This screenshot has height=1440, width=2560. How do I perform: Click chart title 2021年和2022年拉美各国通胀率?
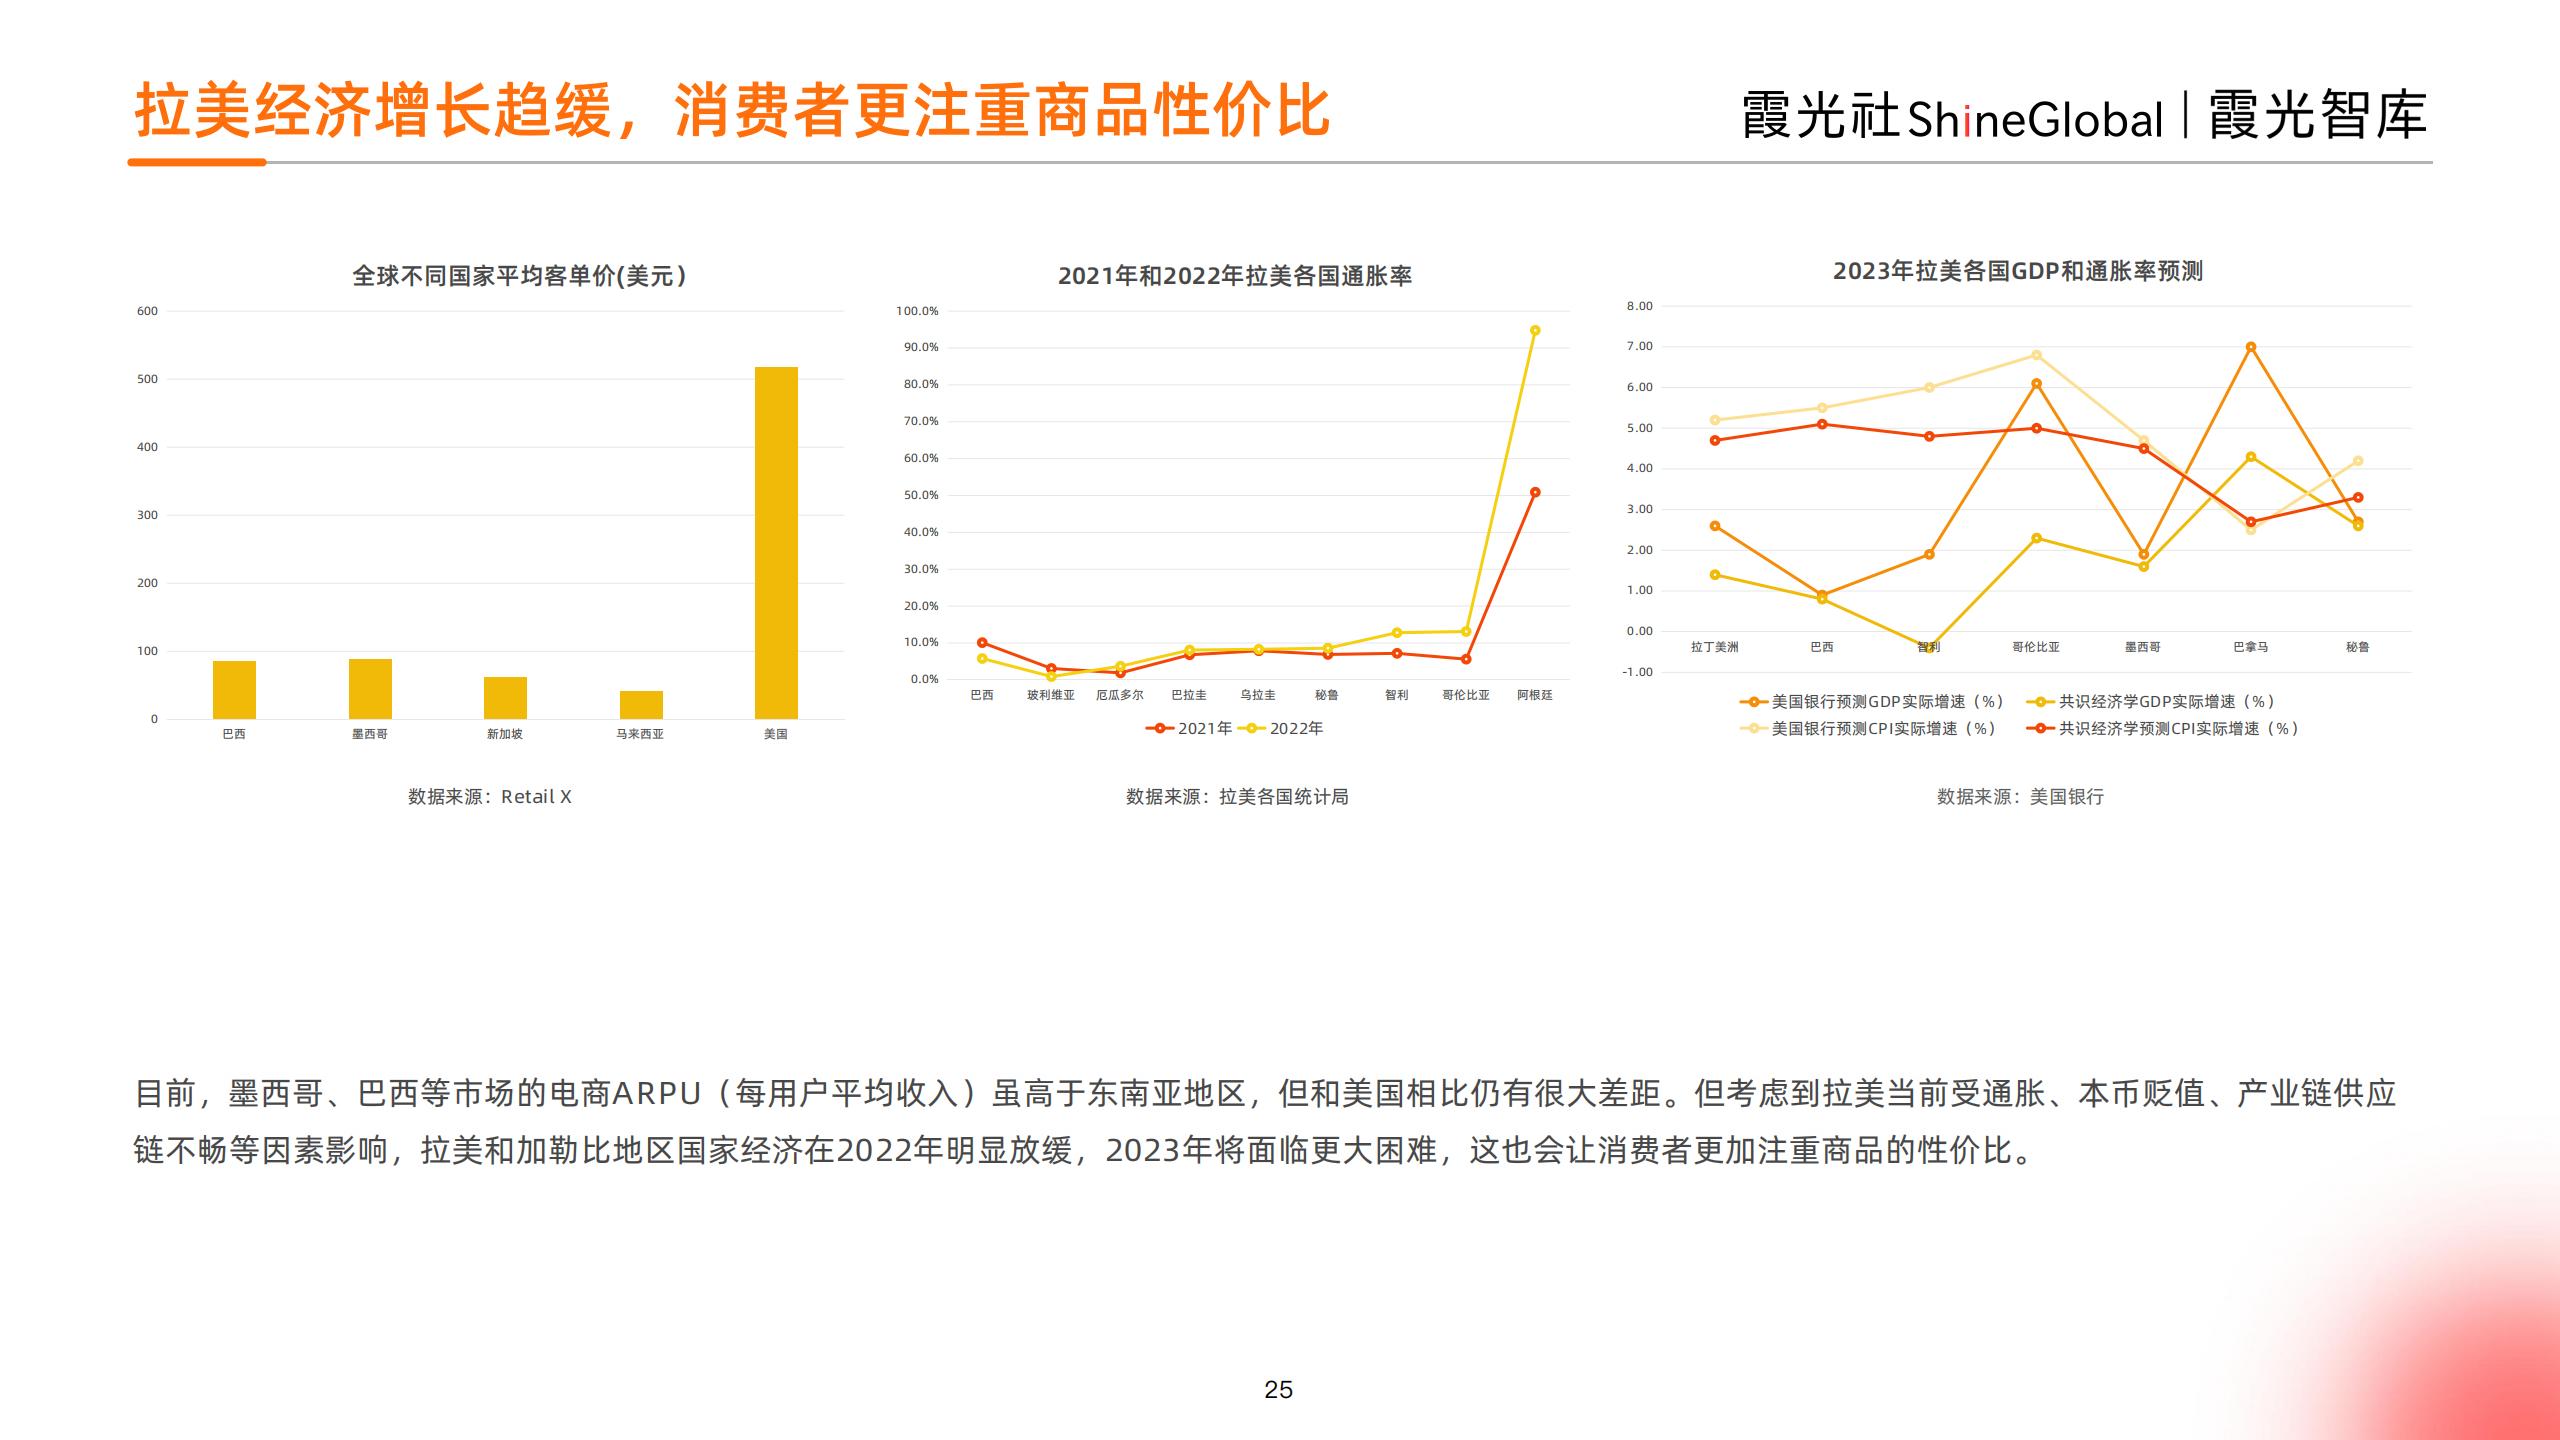[x=1235, y=276]
